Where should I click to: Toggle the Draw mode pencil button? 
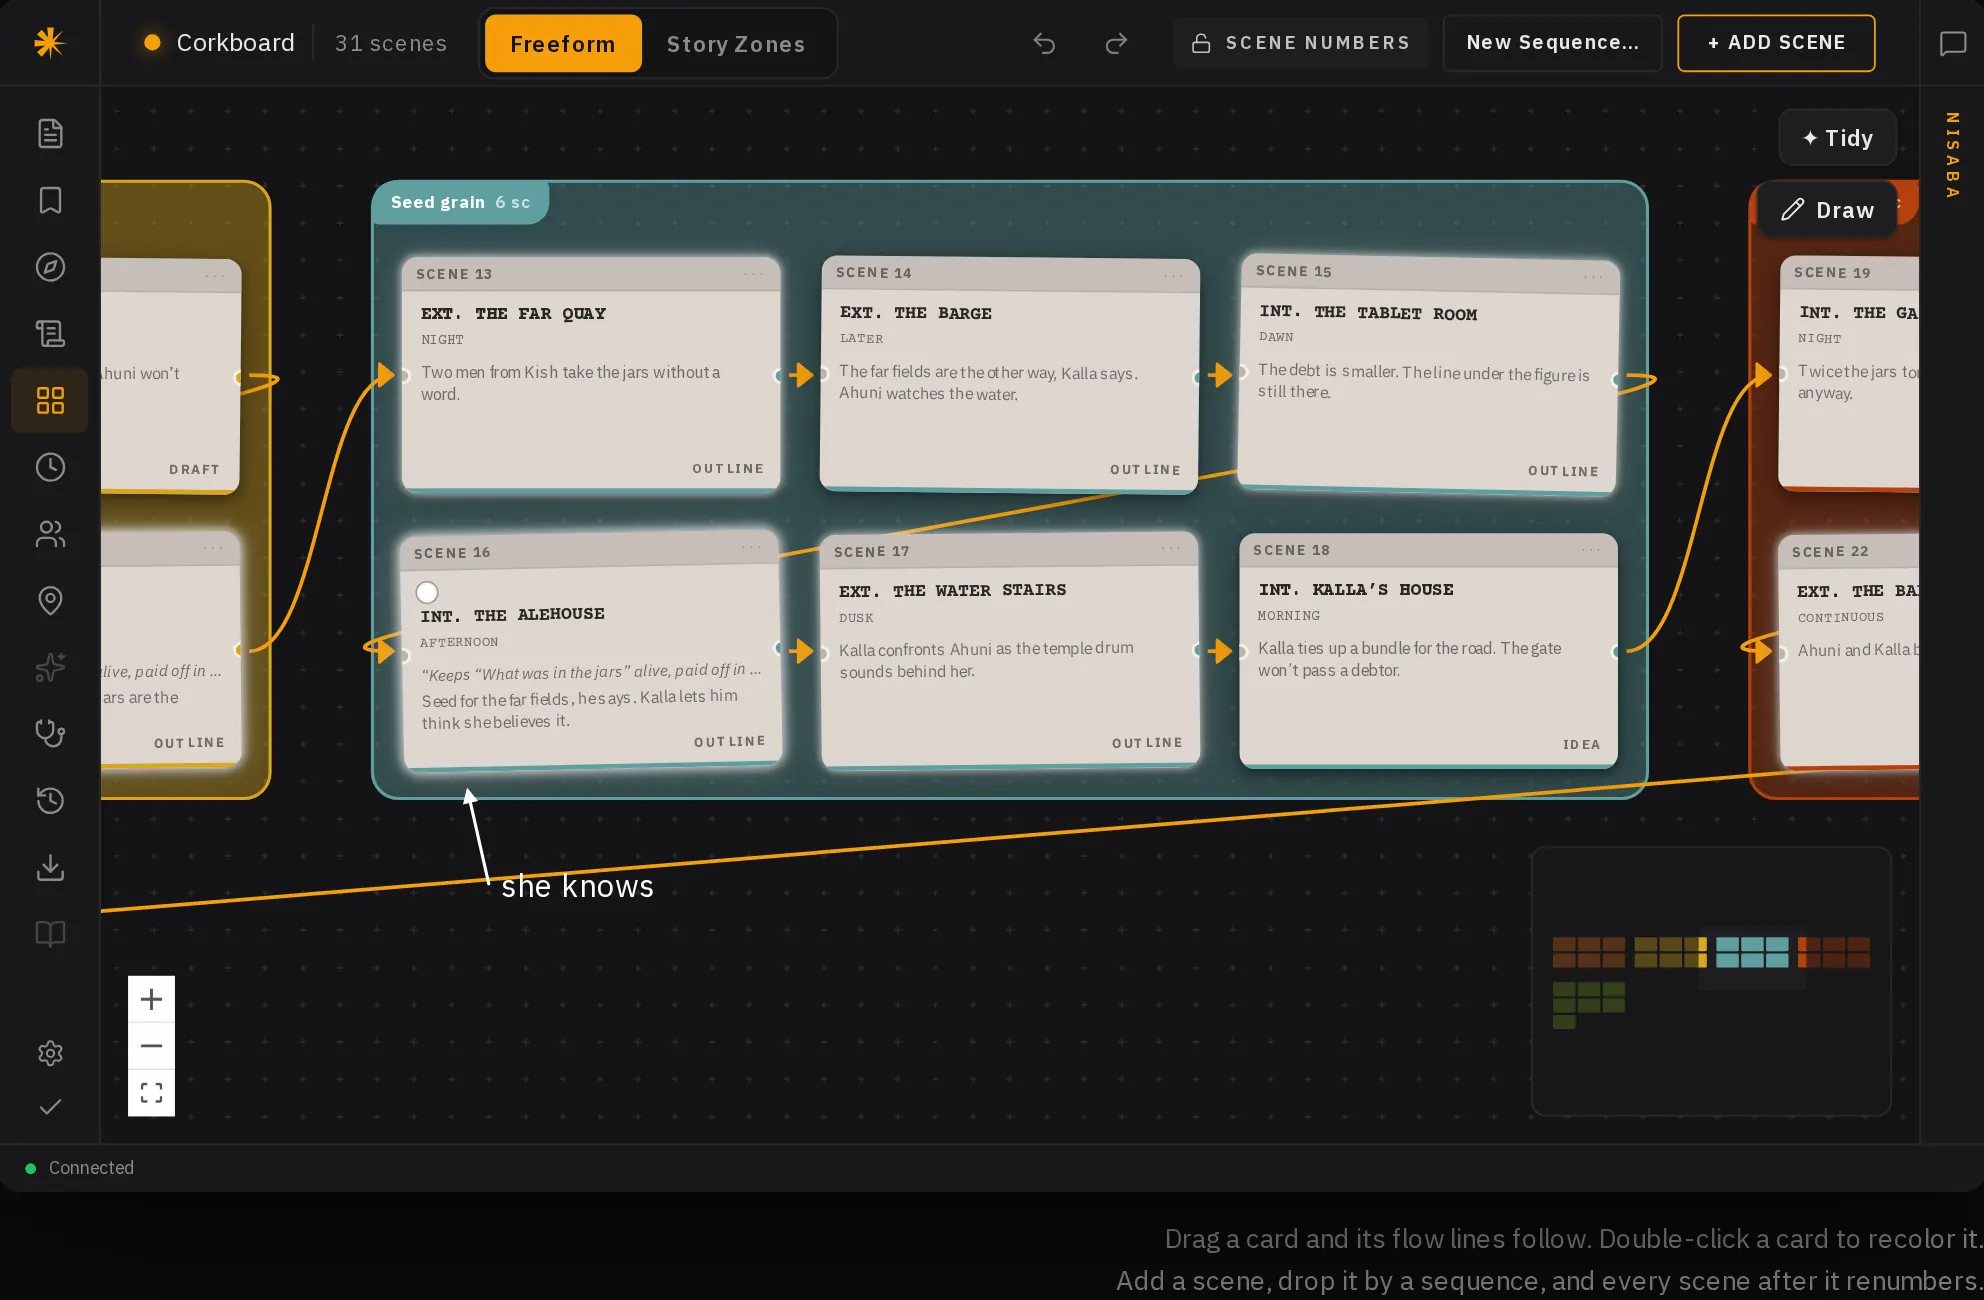tap(1827, 210)
